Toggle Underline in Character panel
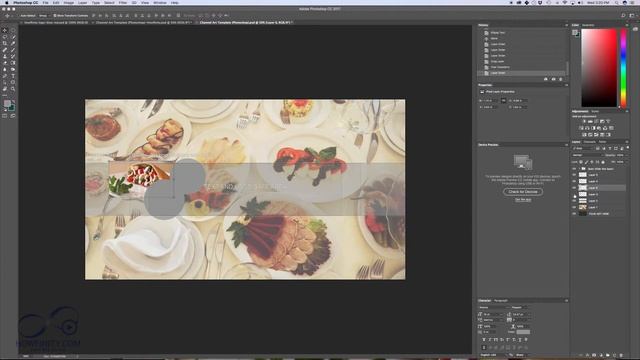The height and width of the screenshot is (360, 640). coord(520,340)
